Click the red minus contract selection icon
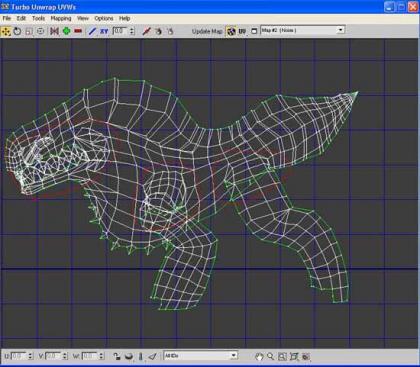This screenshot has width=420, height=367. coord(78,31)
